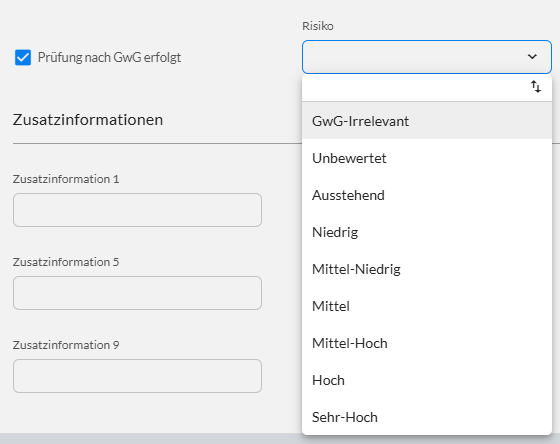Focus the Zusatzinformation 5 text field

click(x=138, y=293)
